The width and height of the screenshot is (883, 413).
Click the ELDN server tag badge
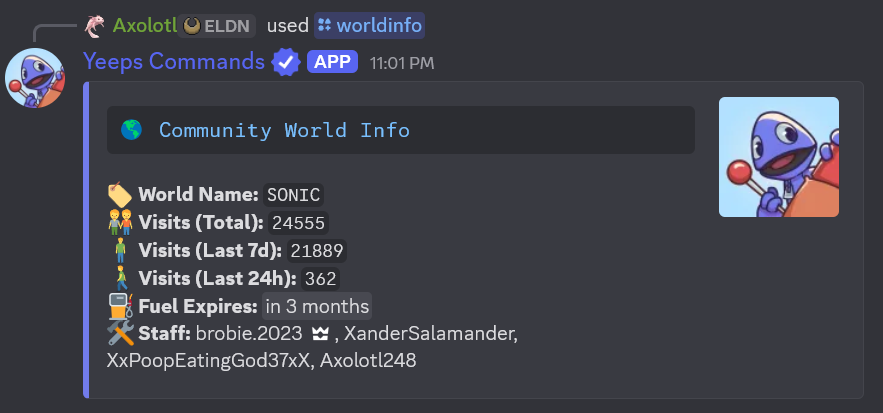click(217, 26)
